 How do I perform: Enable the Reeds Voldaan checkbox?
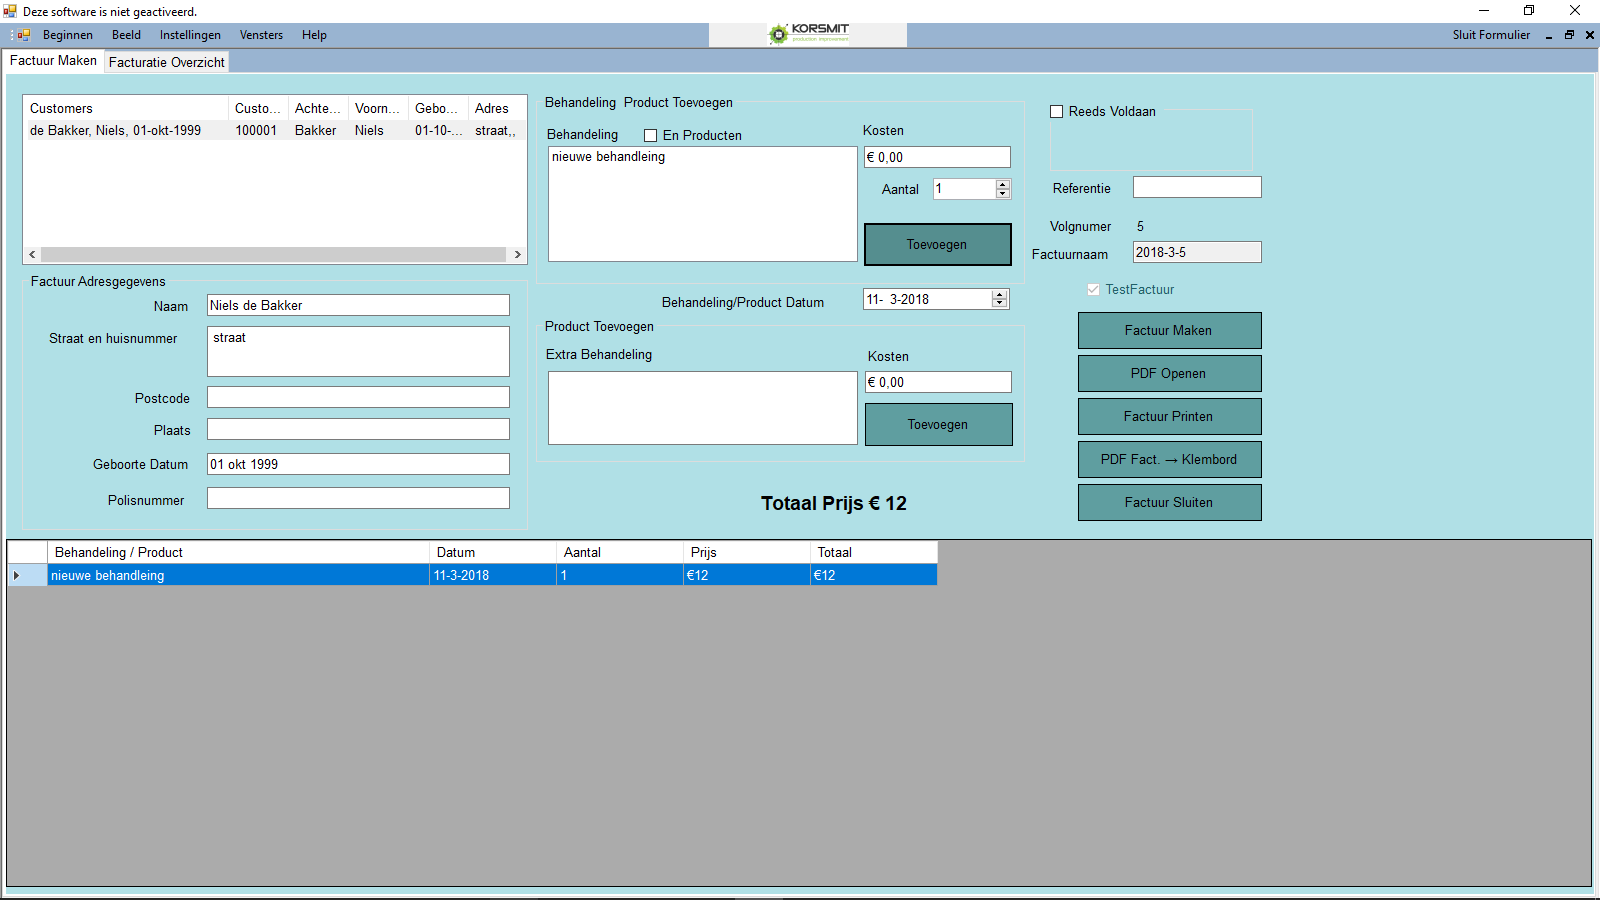tap(1056, 112)
